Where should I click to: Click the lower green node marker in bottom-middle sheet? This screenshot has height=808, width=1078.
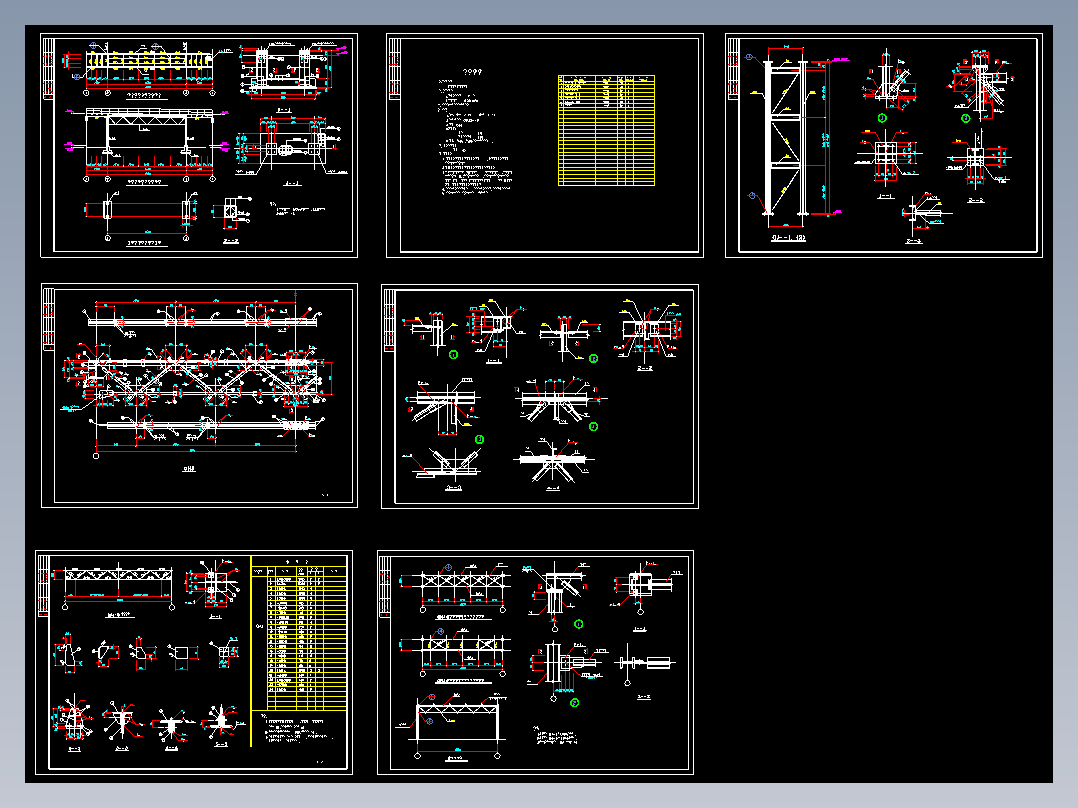tap(575, 703)
